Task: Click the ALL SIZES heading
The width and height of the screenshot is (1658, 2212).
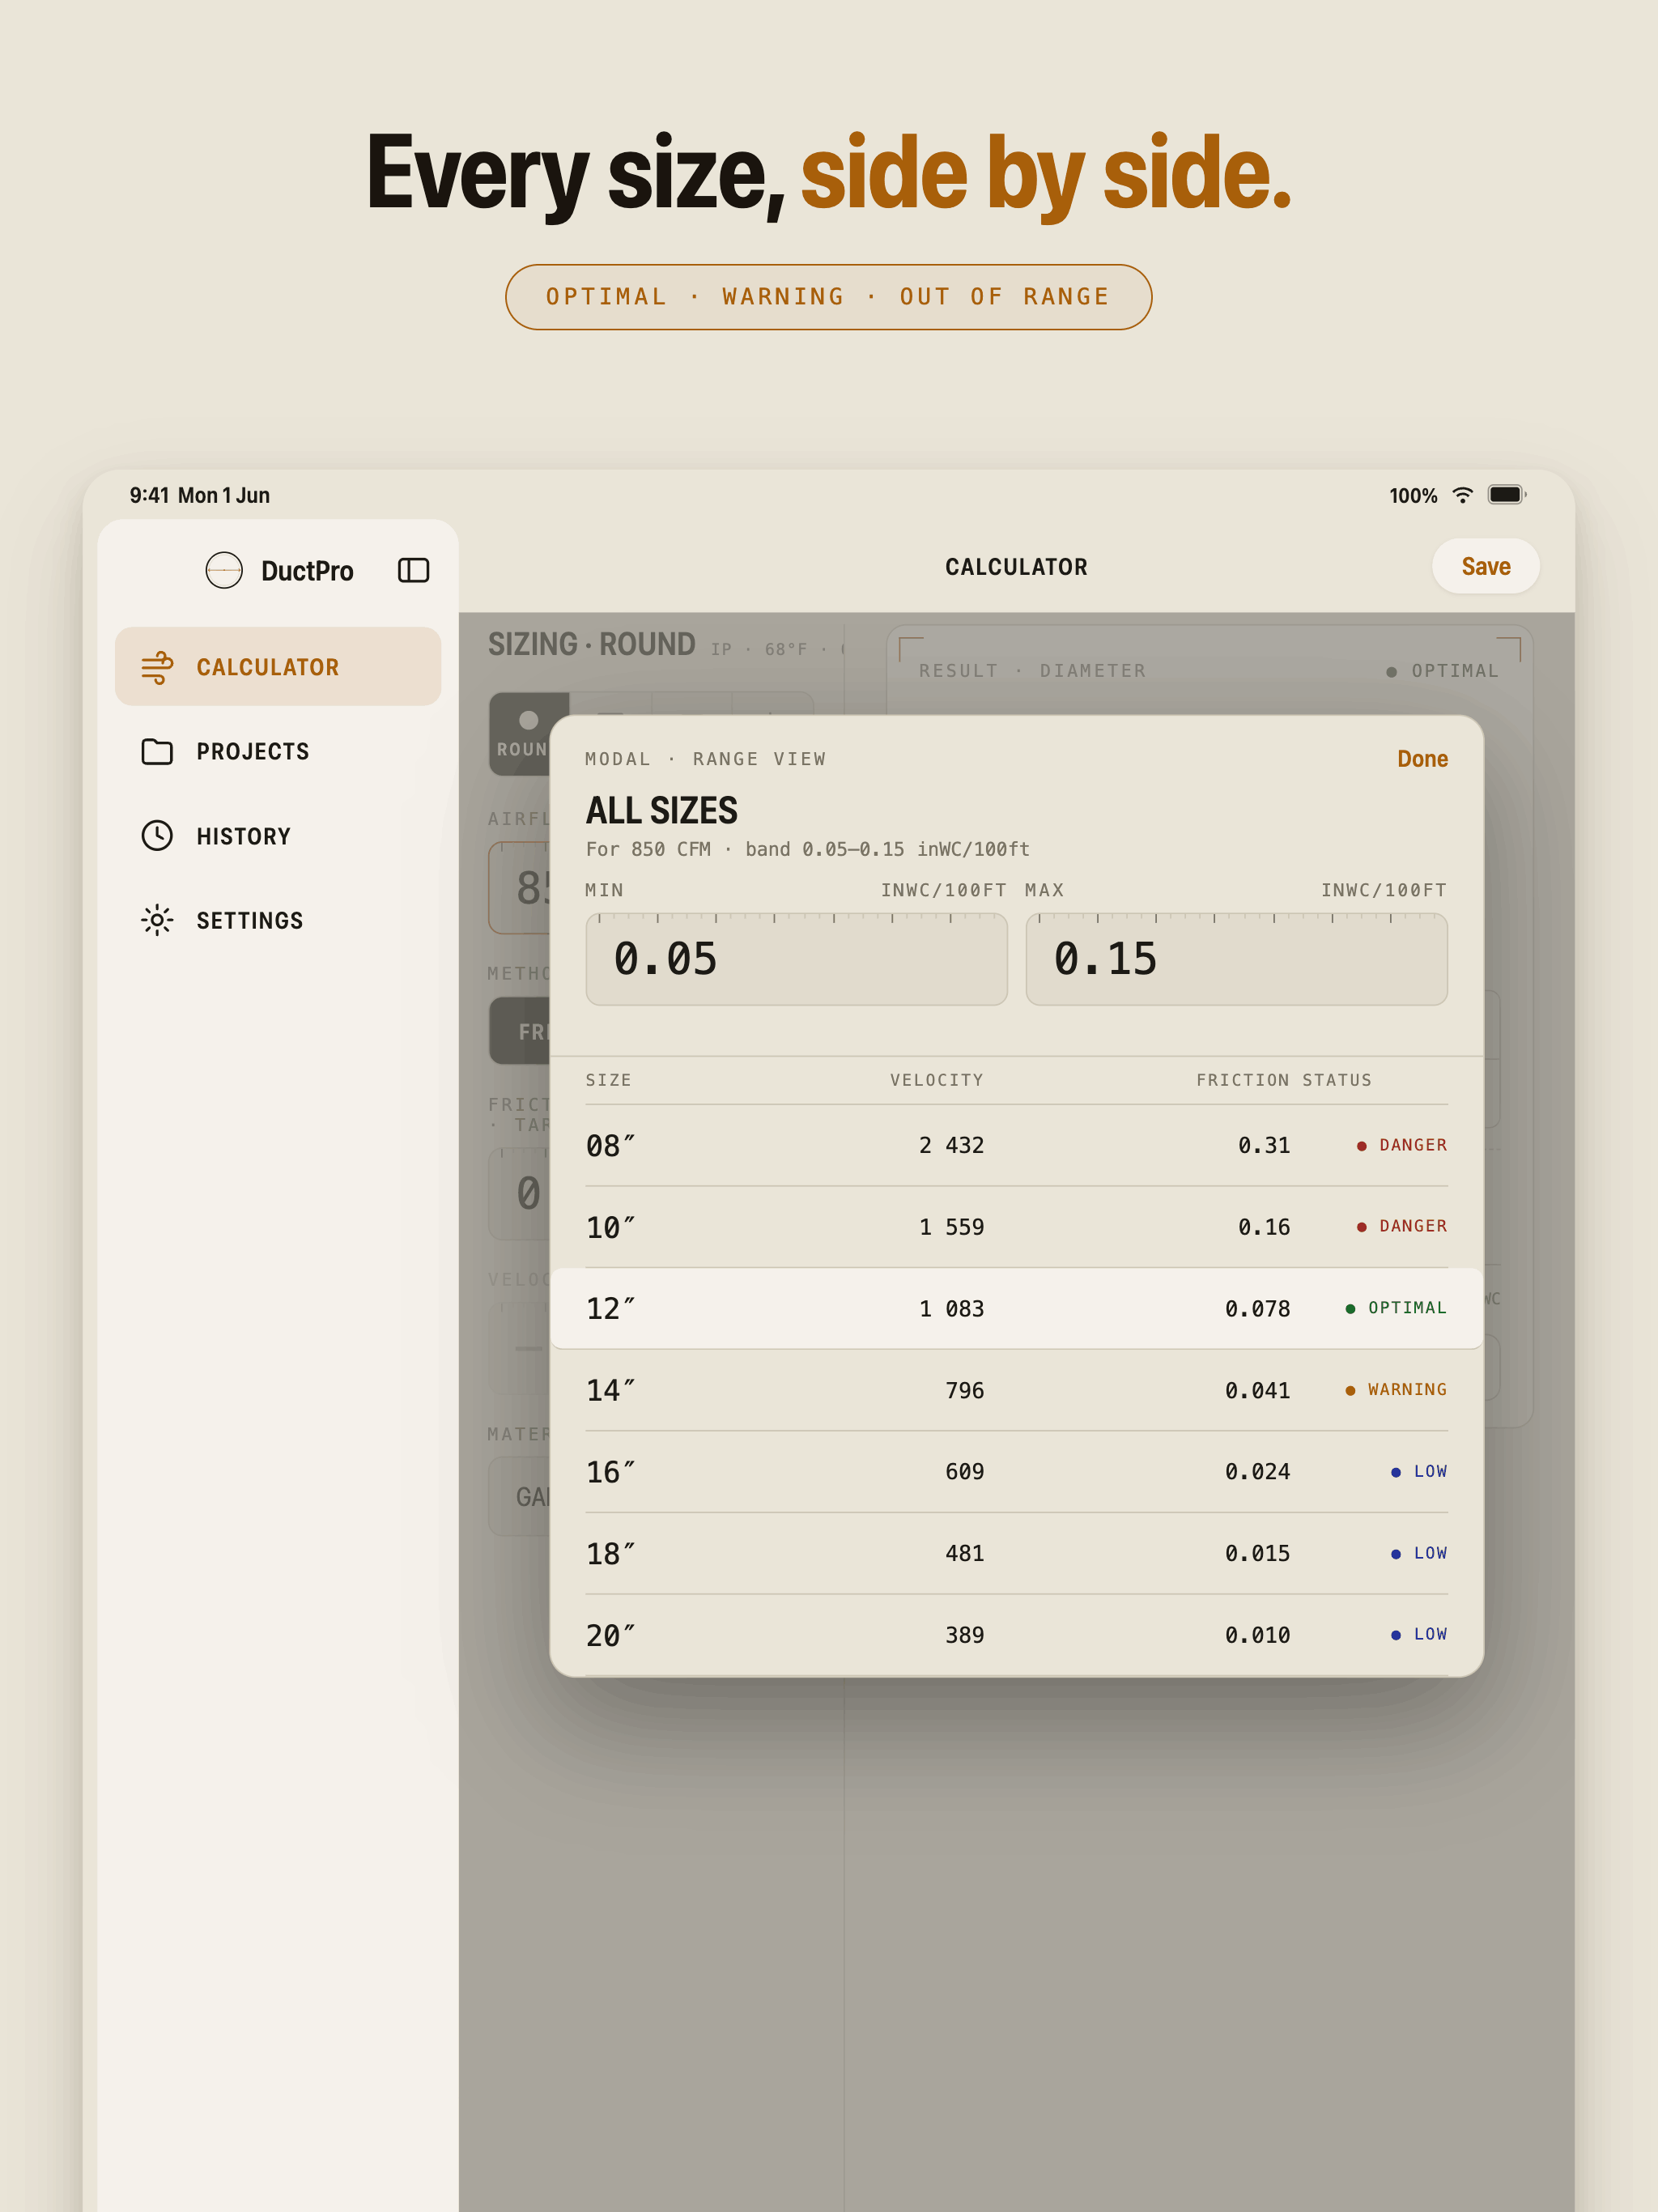Action: point(661,810)
